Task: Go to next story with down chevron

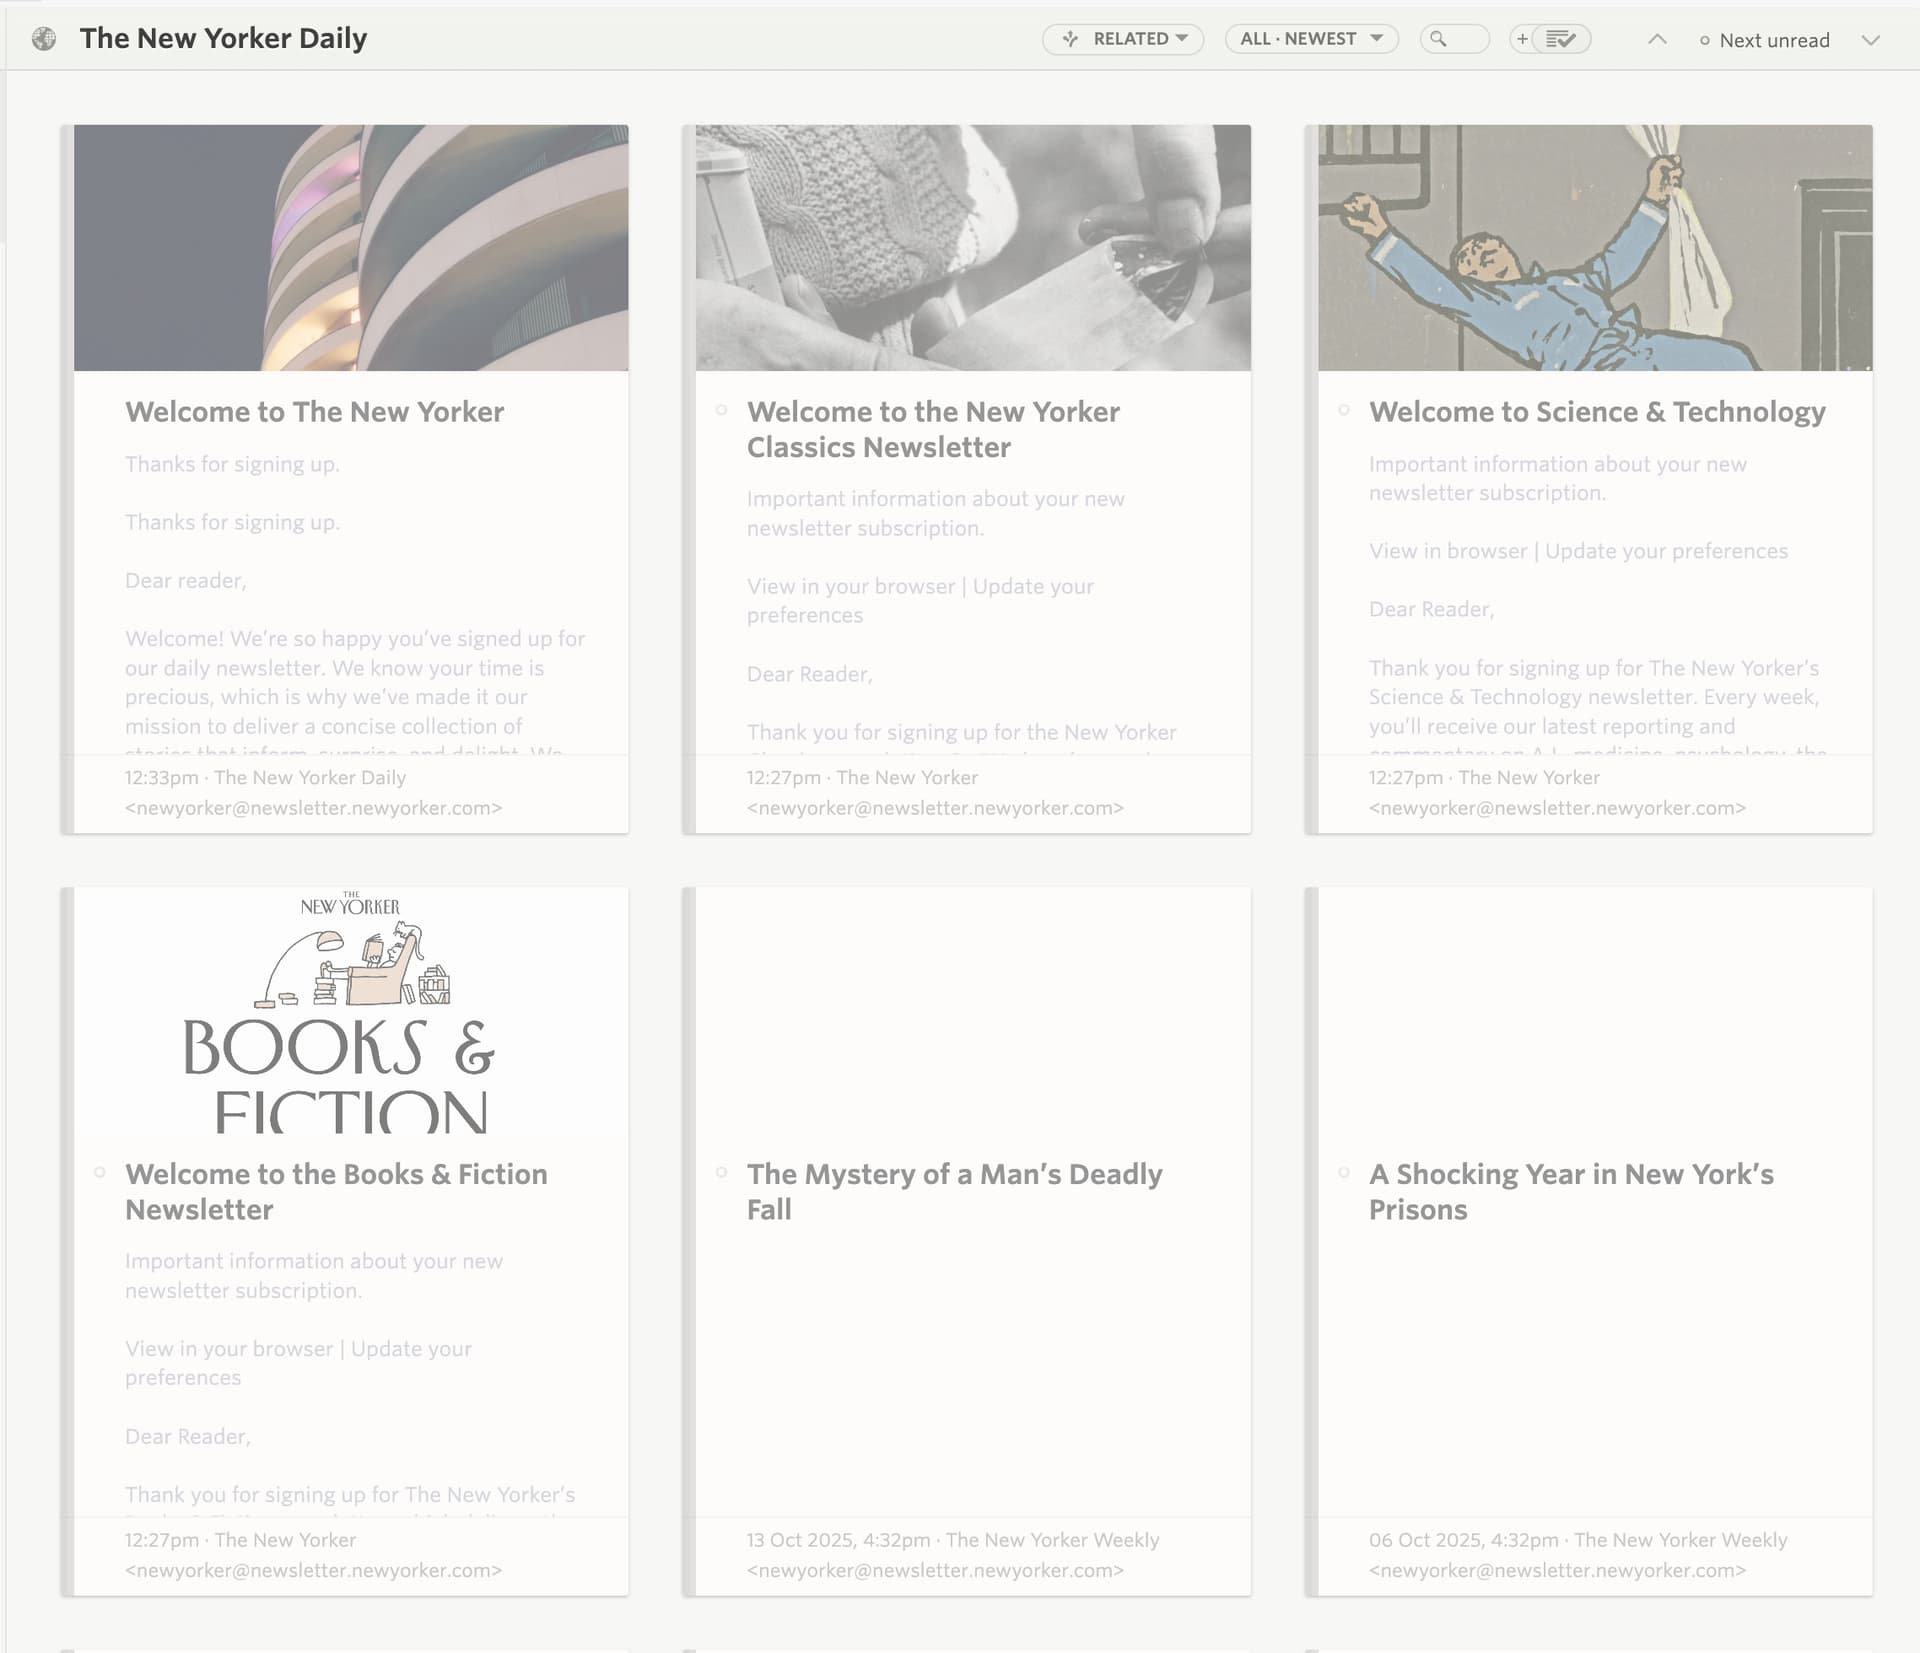Action: (x=1870, y=40)
